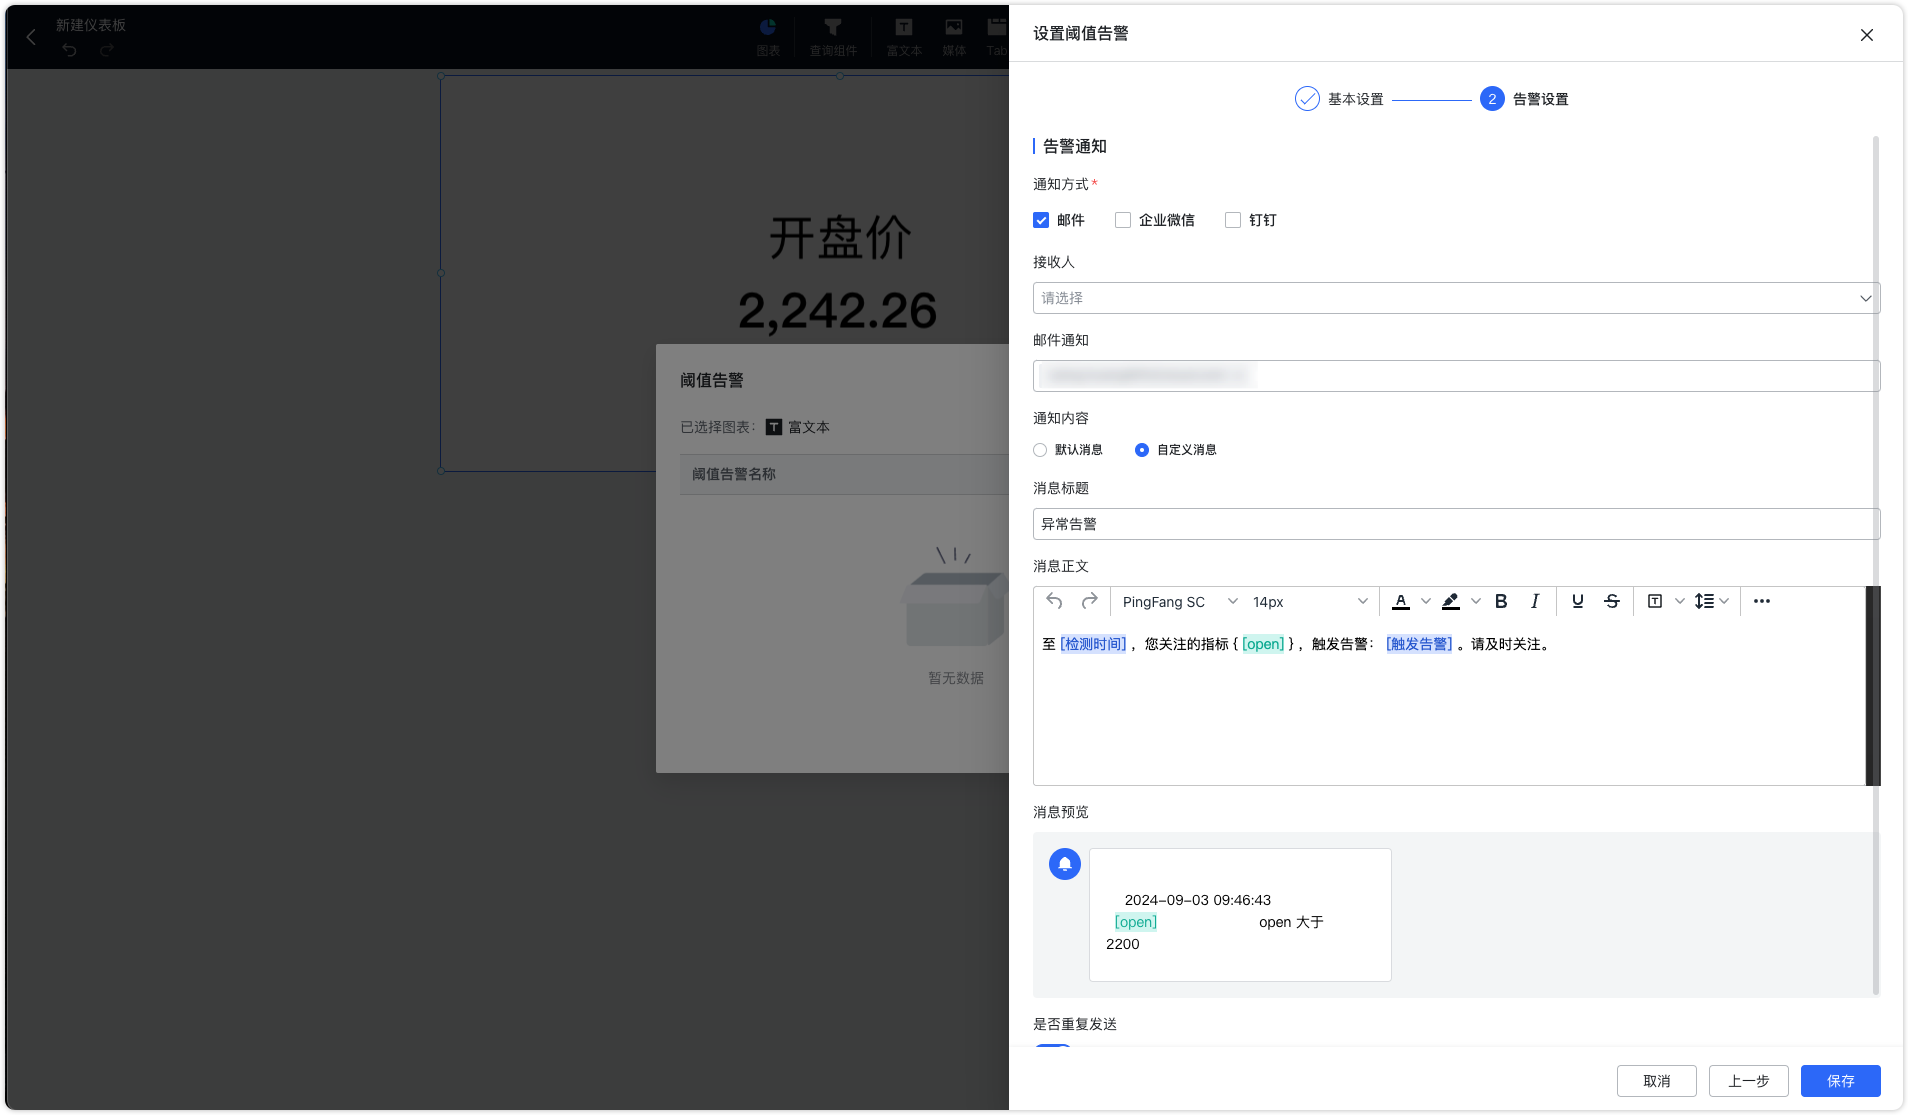Toggle bold formatting
This screenshot has height=1115, width=1908.
(1501, 601)
